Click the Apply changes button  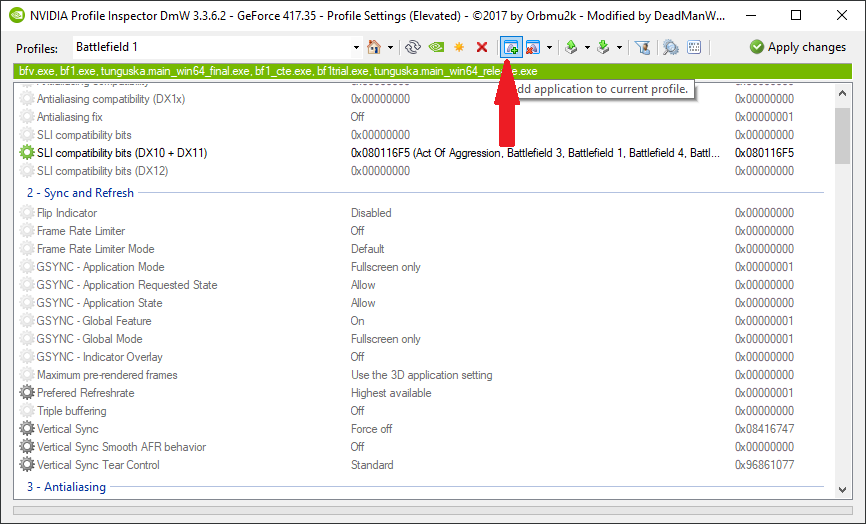pos(798,47)
